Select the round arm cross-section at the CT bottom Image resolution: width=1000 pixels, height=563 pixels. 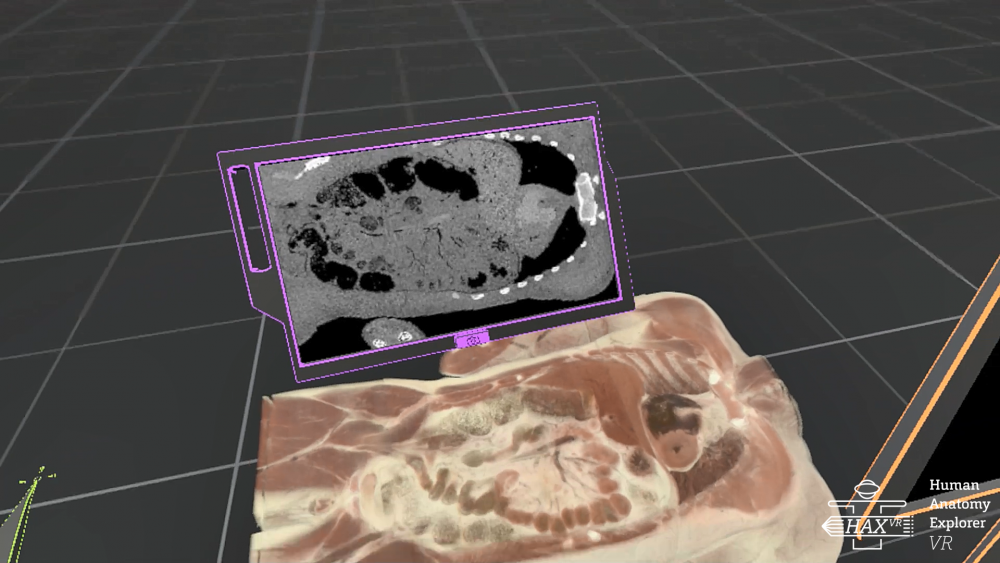(x=385, y=332)
